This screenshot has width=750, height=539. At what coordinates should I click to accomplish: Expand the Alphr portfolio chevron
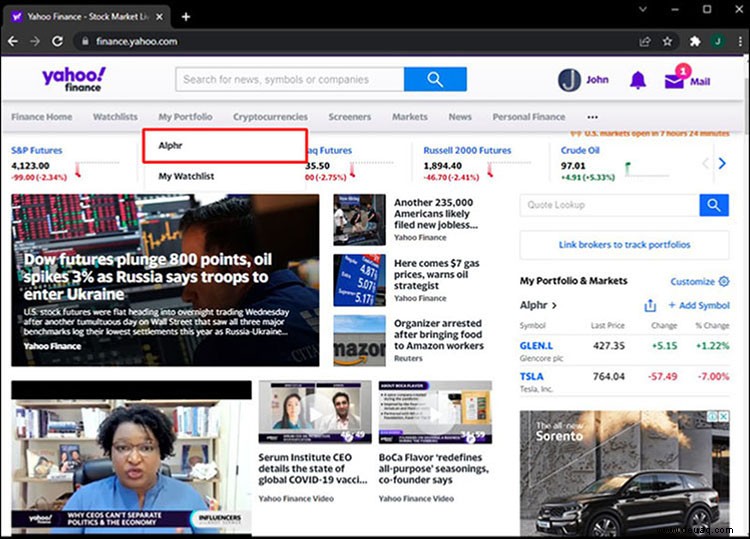[554, 305]
